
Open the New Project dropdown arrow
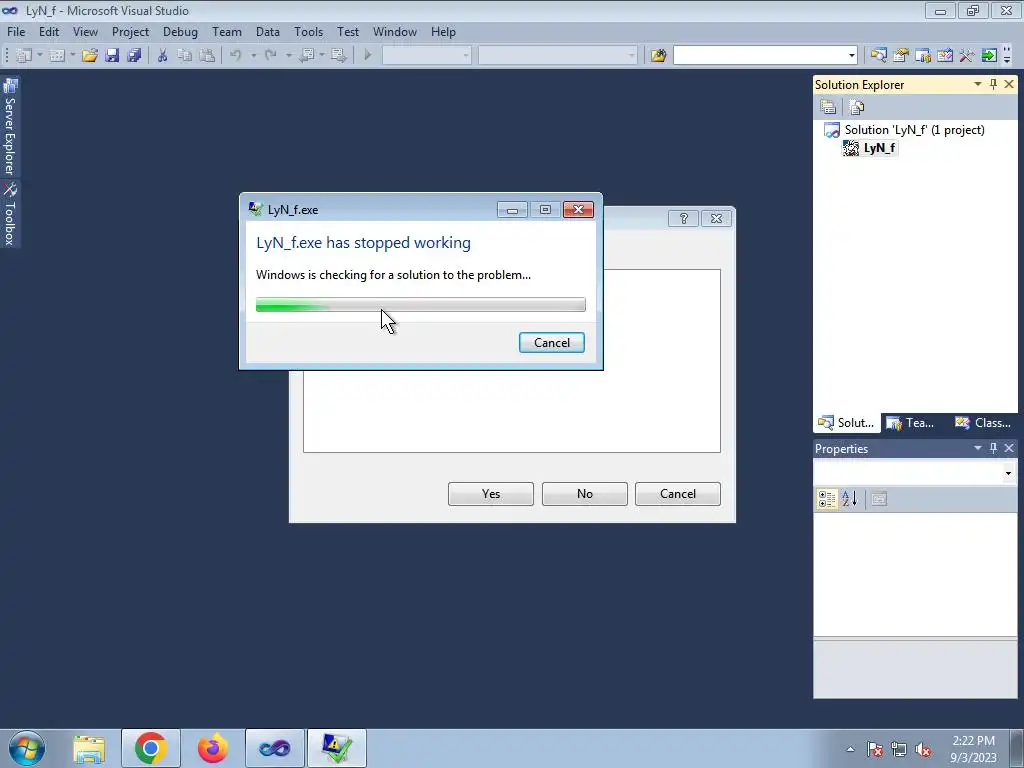pos(40,56)
